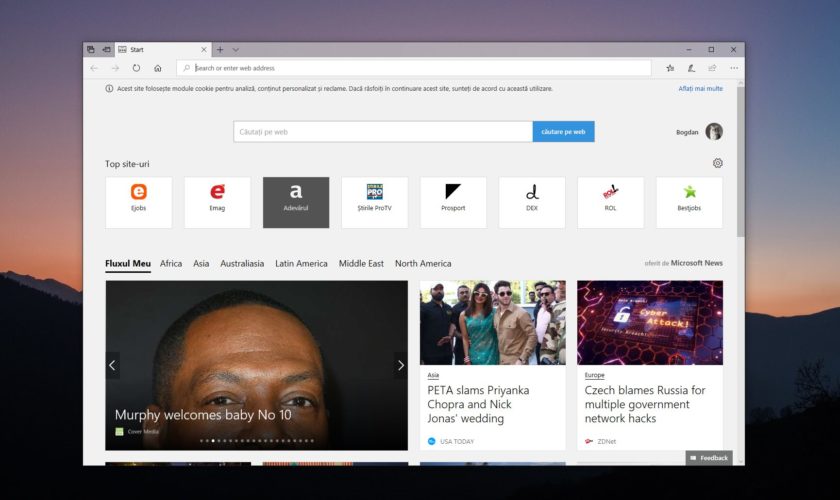Open the page settings gear icon
Viewport: 840px width, 500px height.
coord(717,164)
